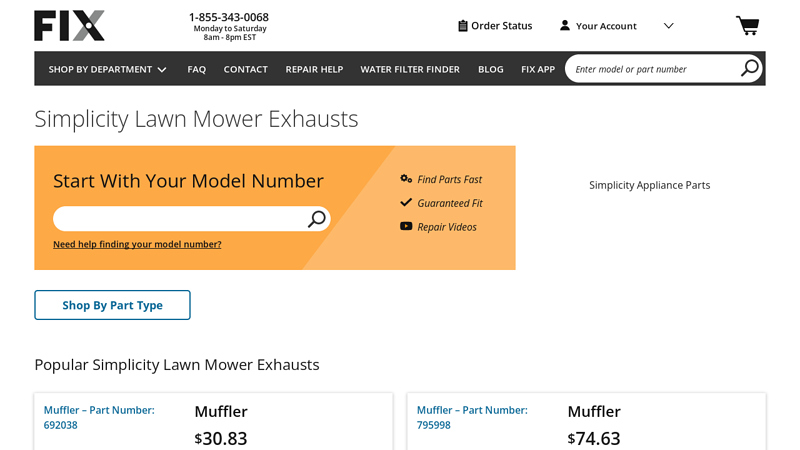Click the Shop By Part Type button
This screenshot has height=450, width=800.
tap(112, 305)
